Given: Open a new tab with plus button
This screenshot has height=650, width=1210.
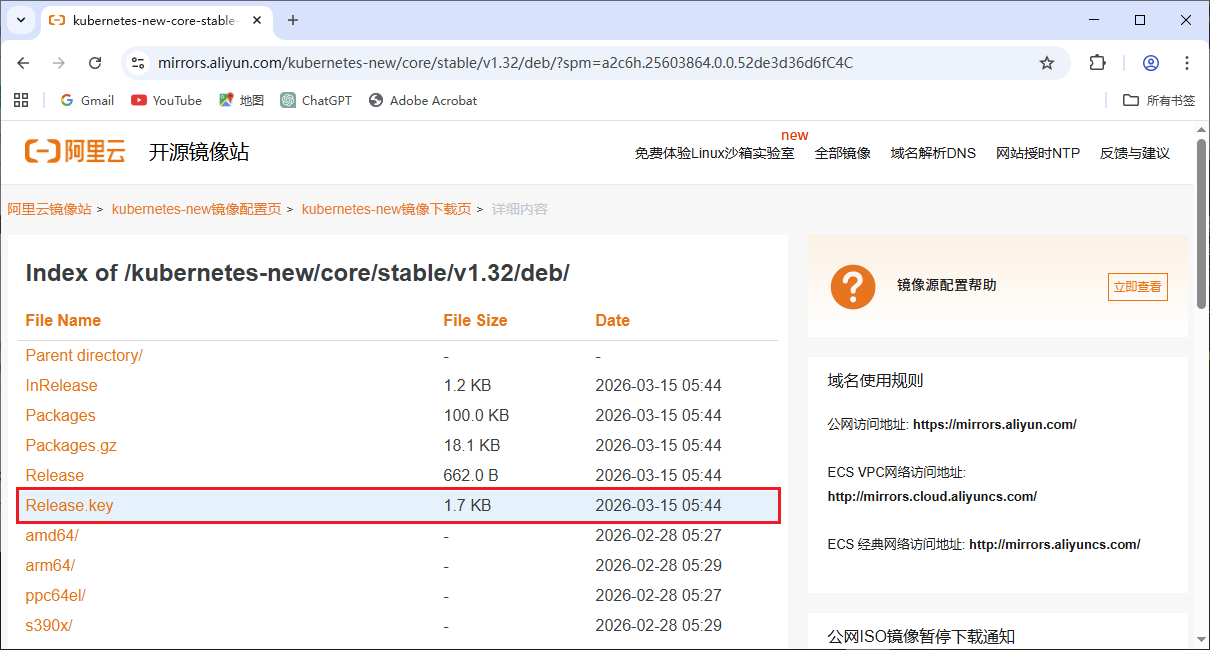Looking at the screenshot, I should click(293, 20).
